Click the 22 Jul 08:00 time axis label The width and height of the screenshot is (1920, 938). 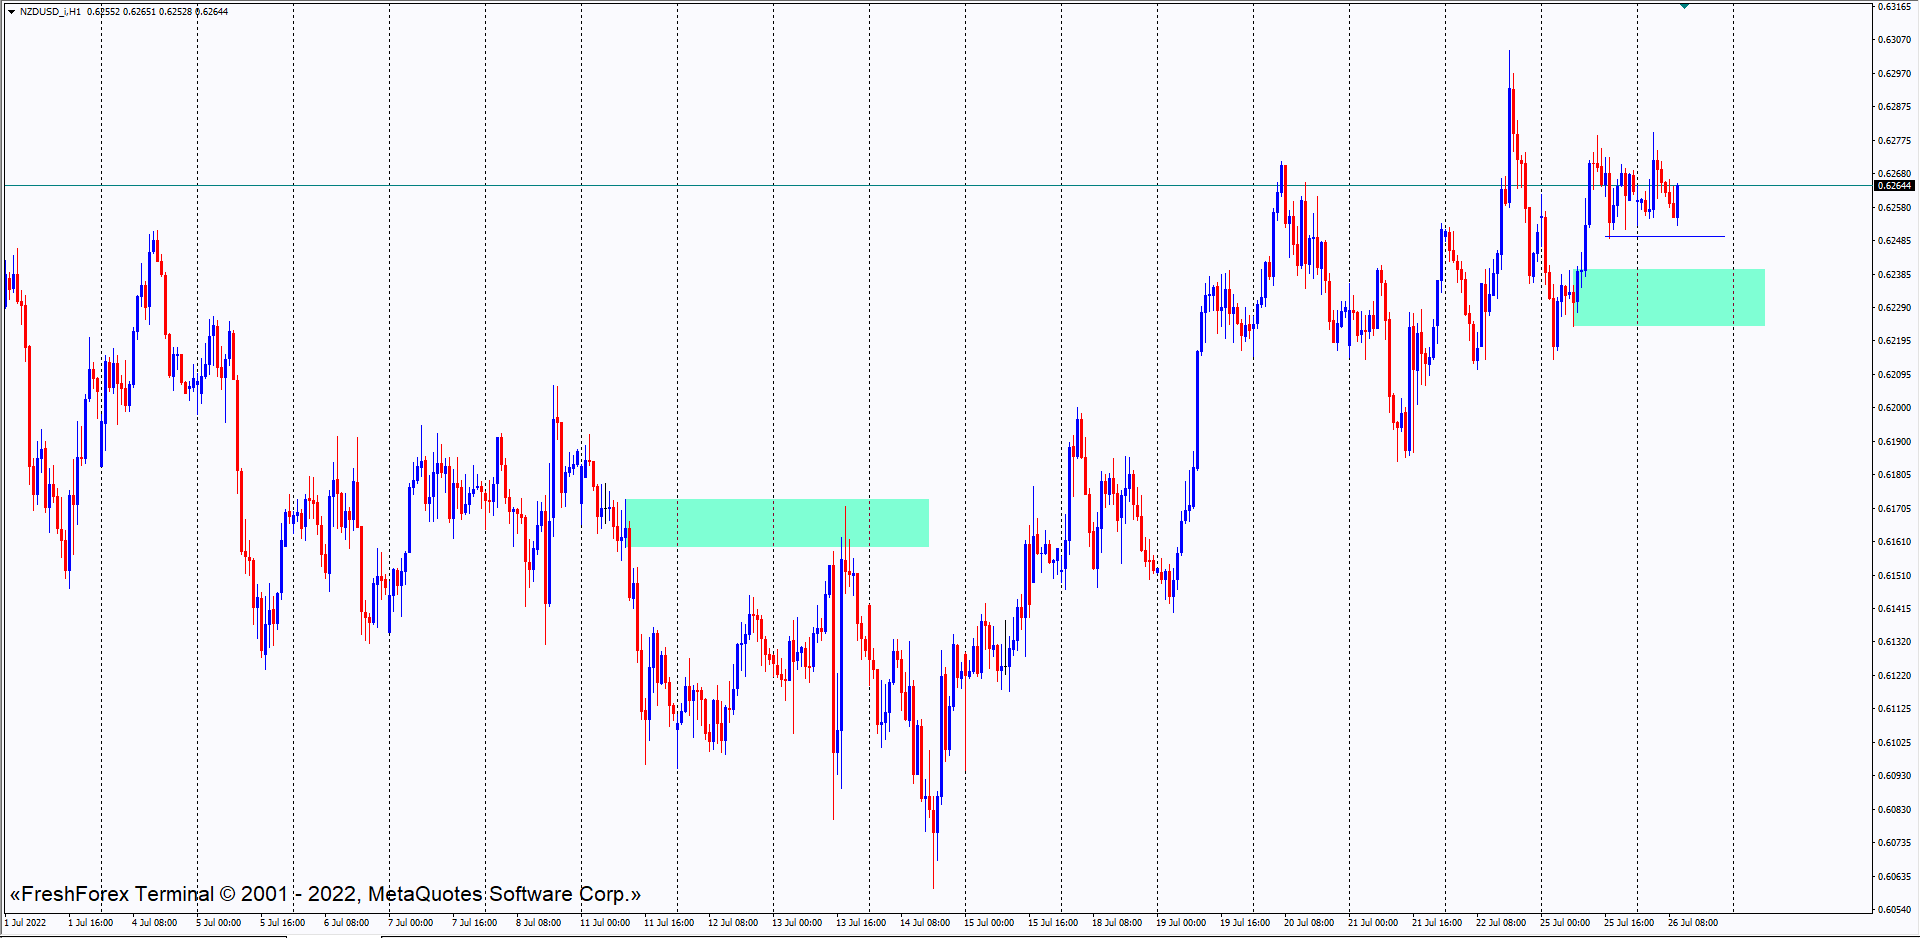tap(1501, 923)
